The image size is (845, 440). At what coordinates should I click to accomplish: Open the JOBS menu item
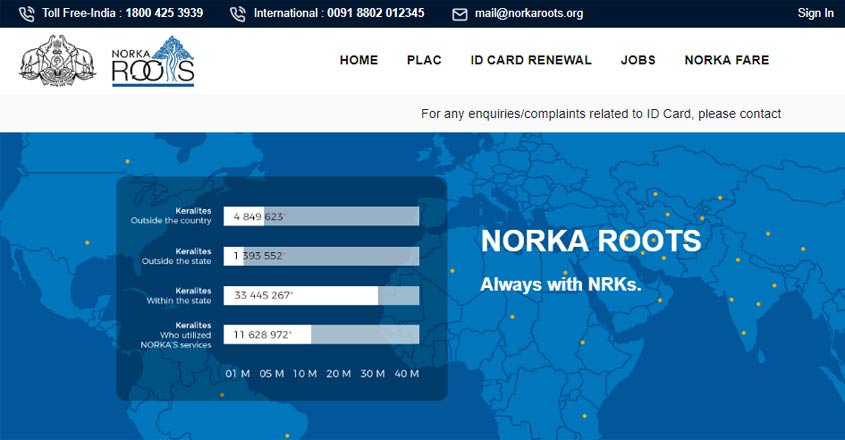[638, 60]
